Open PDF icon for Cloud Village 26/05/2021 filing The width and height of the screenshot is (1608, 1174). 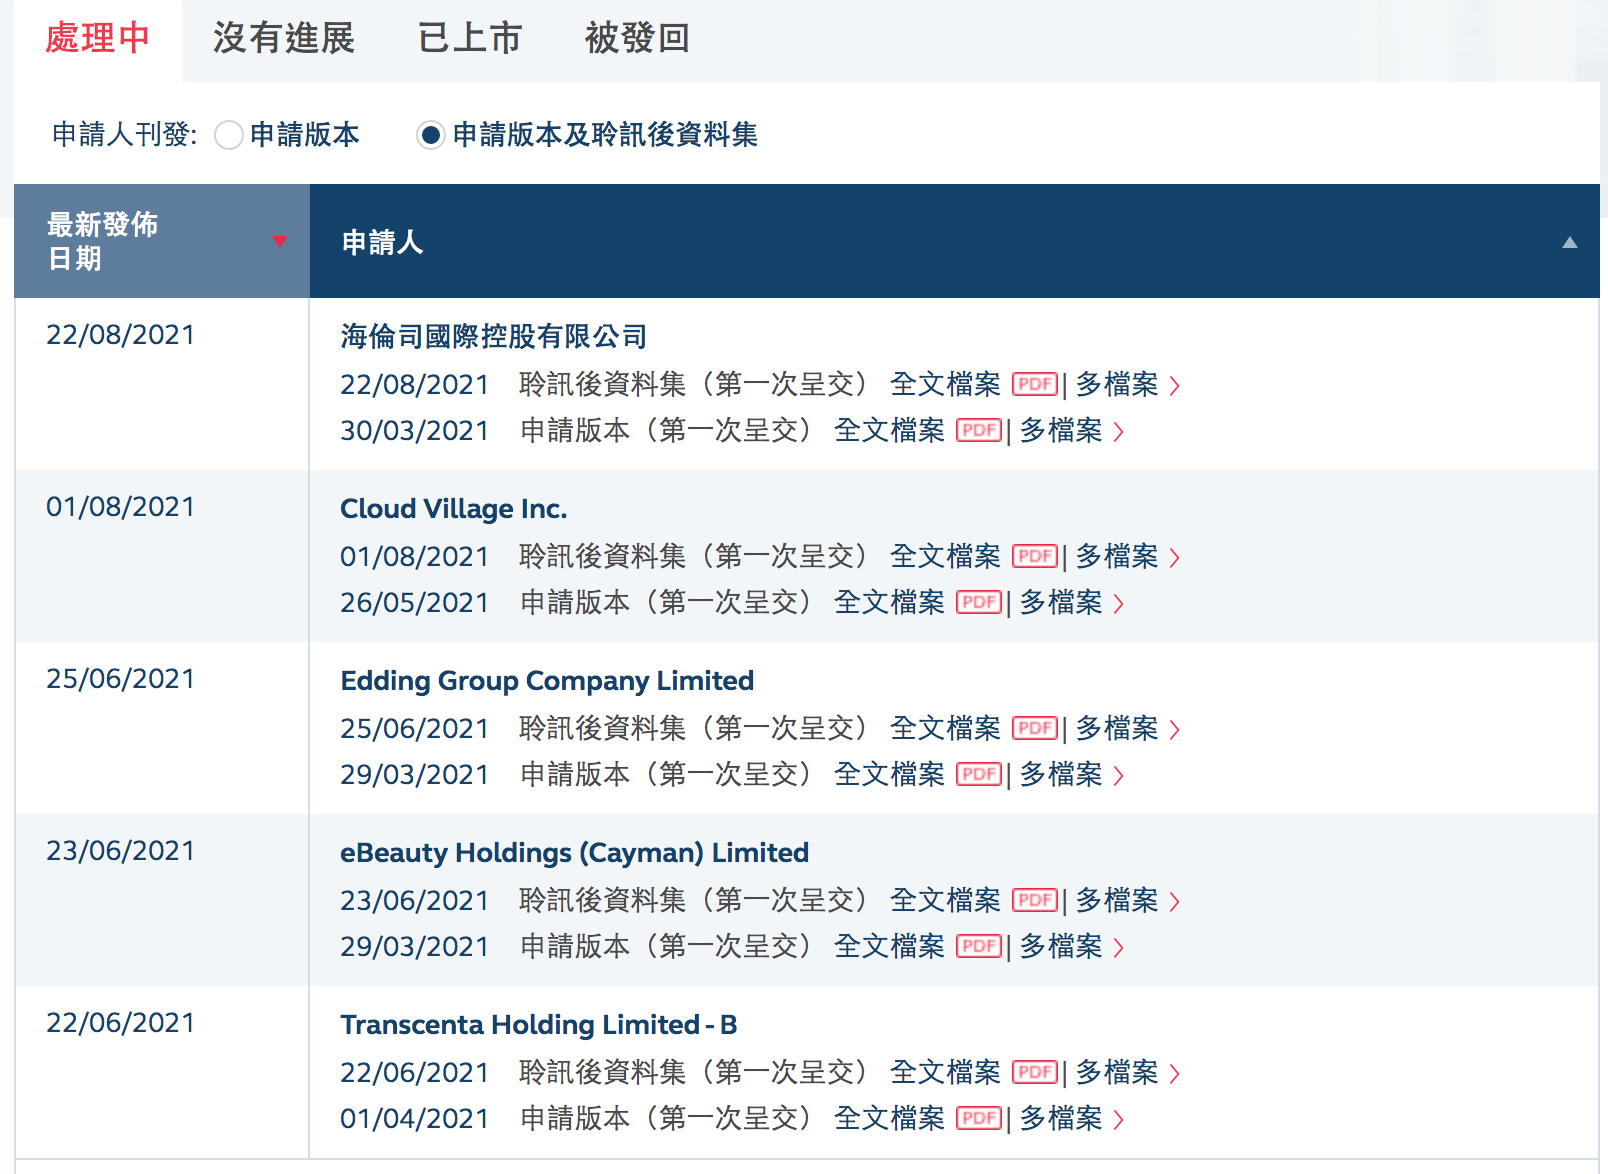coord(979,602)
